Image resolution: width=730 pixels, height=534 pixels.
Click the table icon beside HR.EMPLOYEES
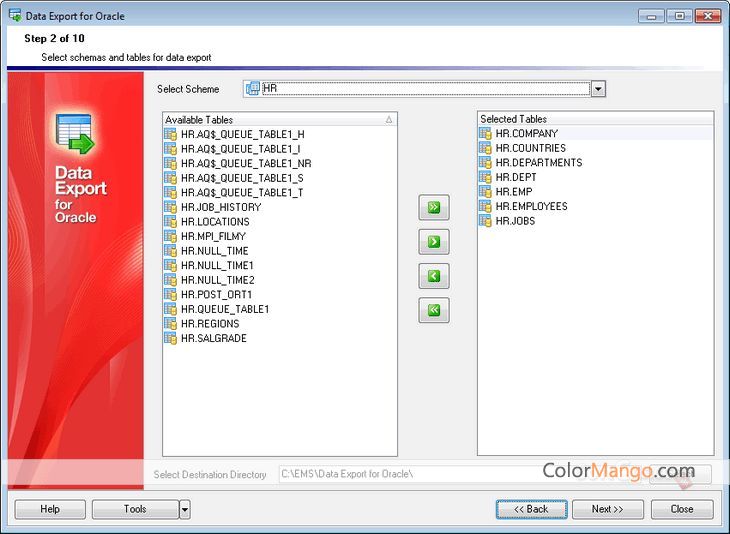pos(485,206)
